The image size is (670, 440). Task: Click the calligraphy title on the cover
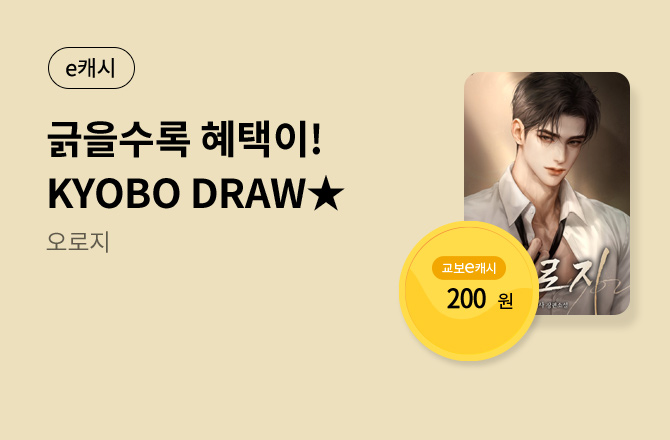click(x=579, y=278)
